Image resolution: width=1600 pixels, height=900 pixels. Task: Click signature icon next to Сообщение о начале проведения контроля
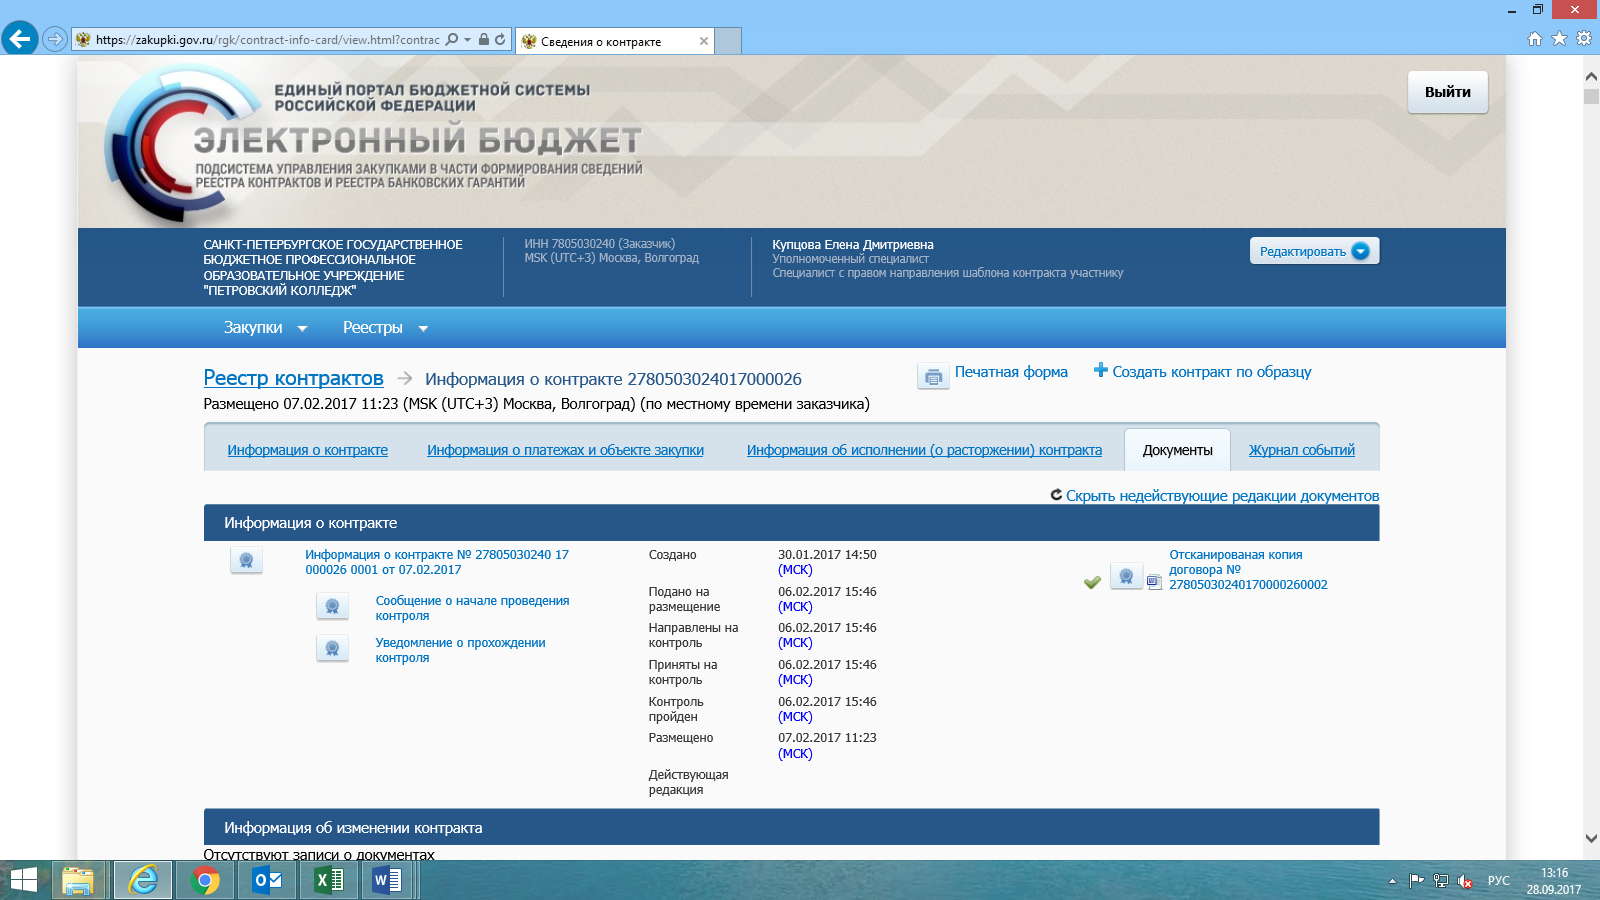[332, 606]
